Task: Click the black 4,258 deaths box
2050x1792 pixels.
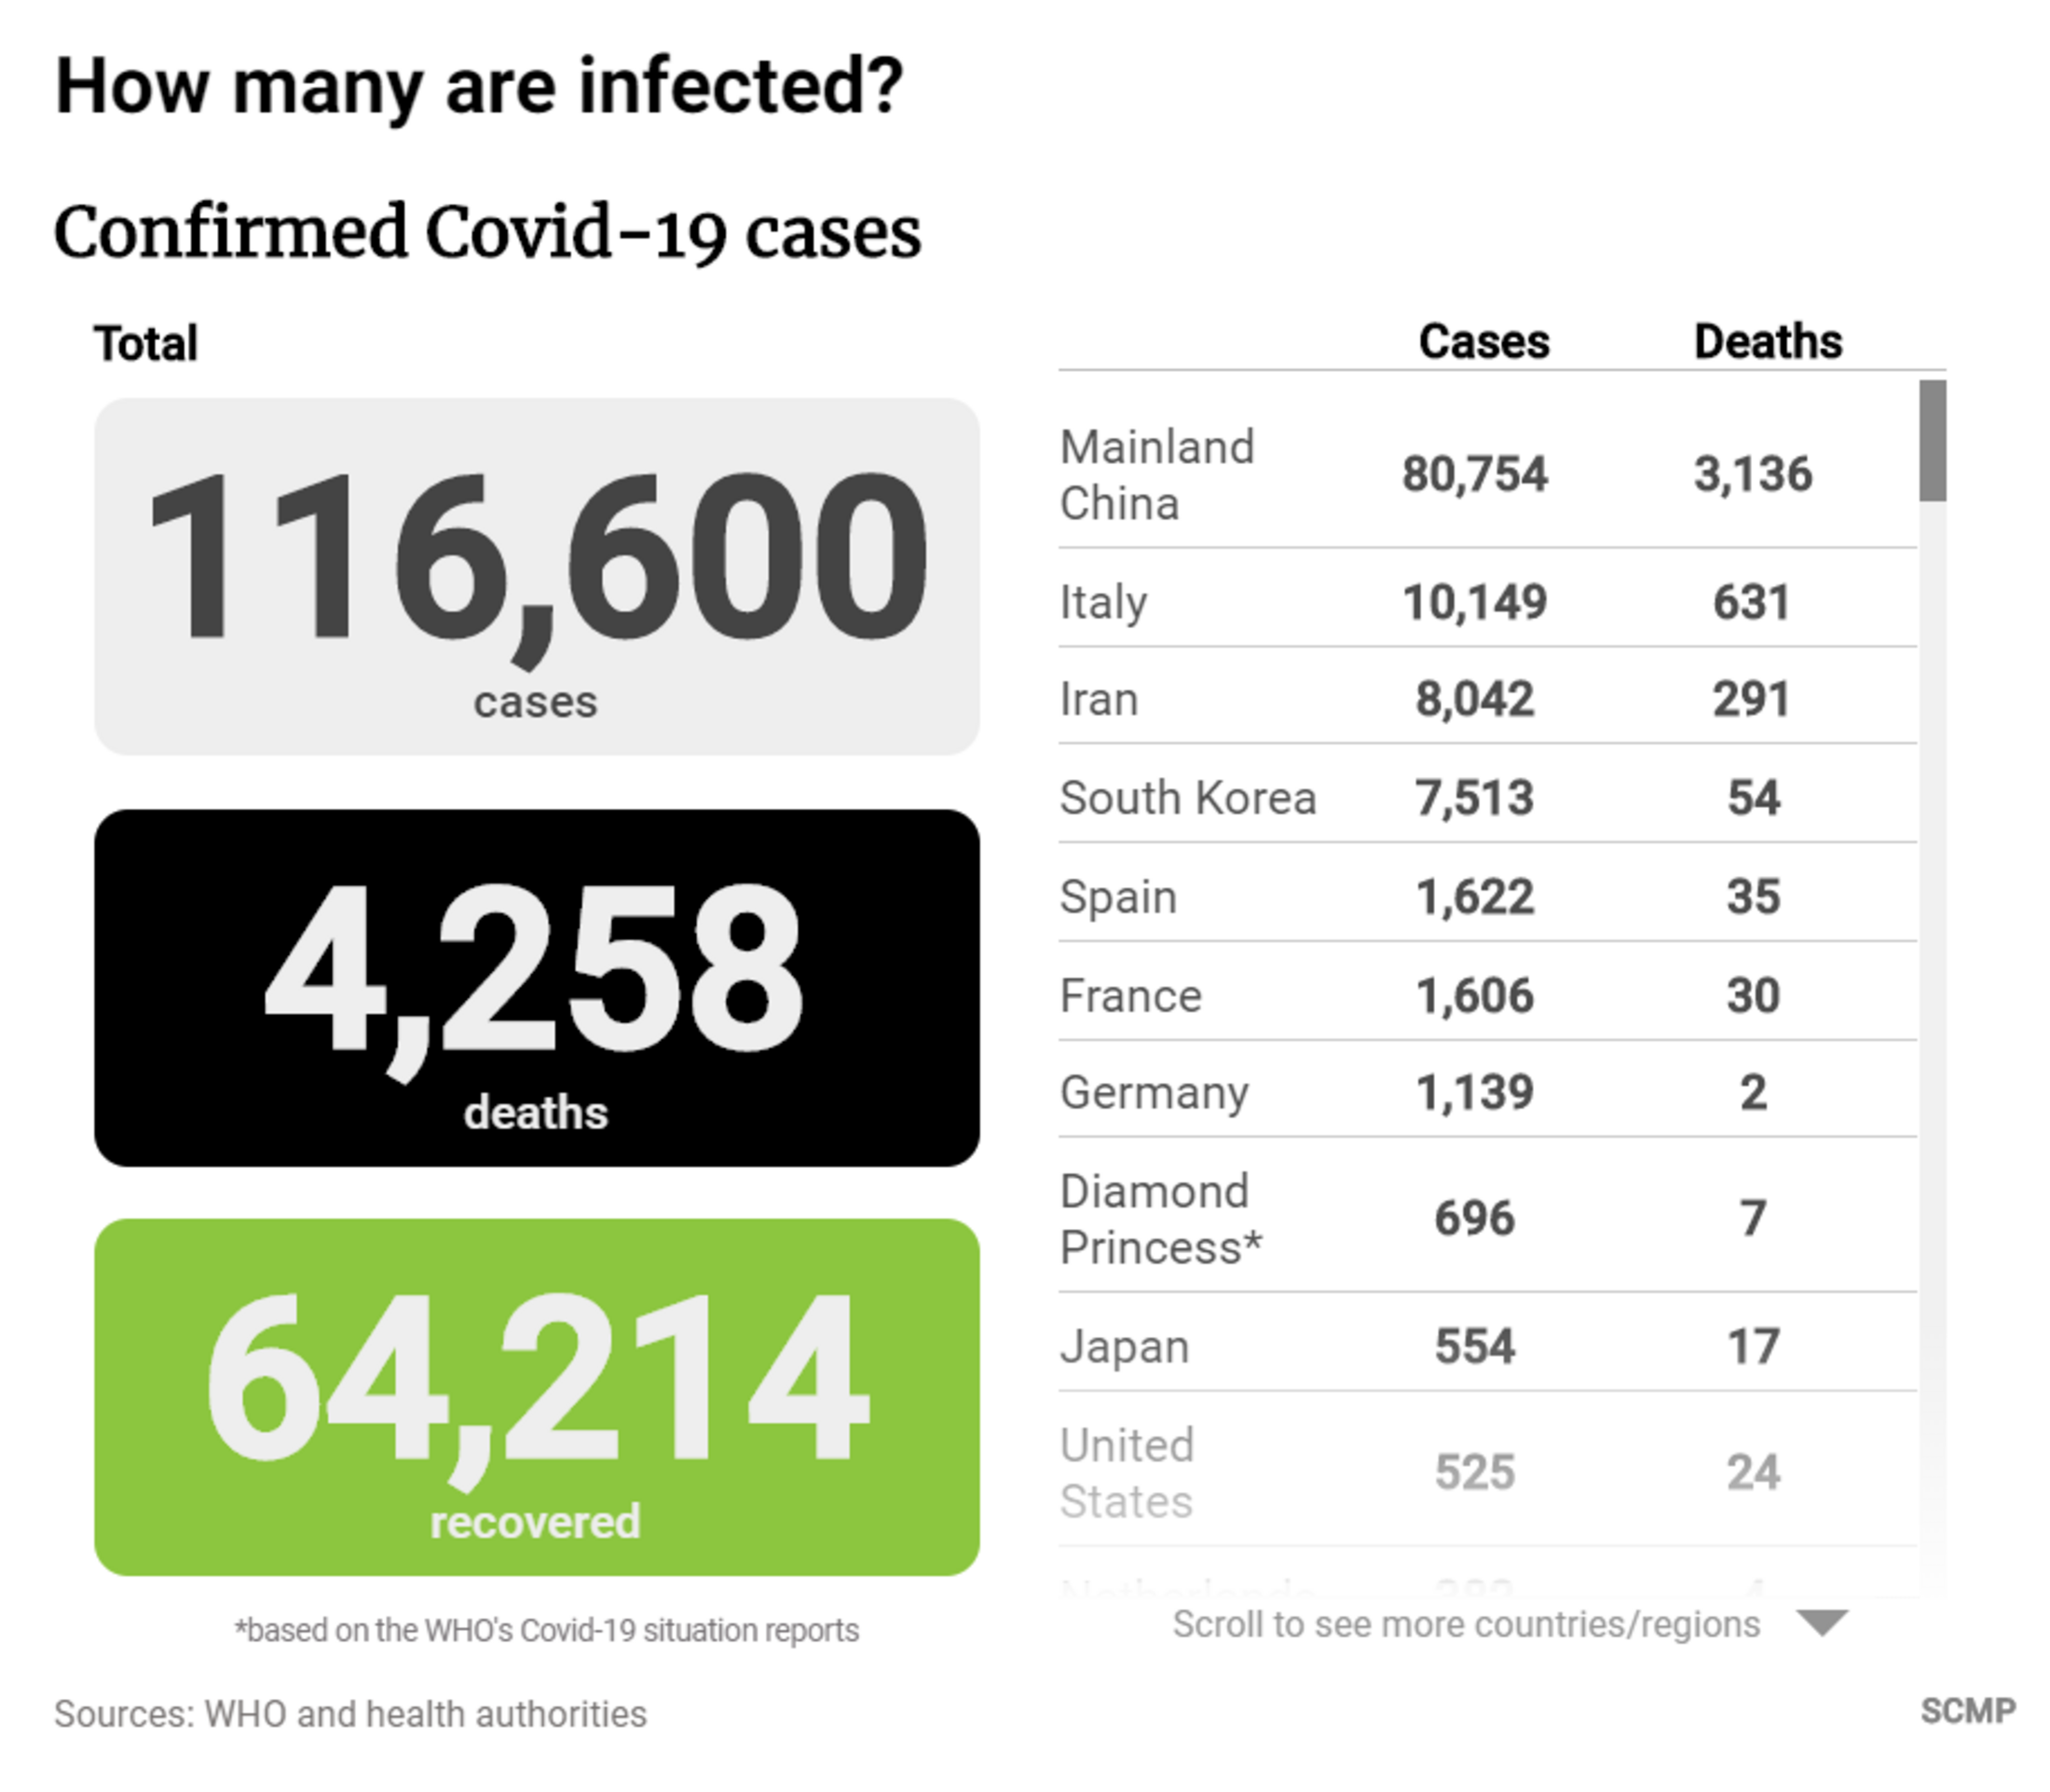Action: tap(537, 987)
